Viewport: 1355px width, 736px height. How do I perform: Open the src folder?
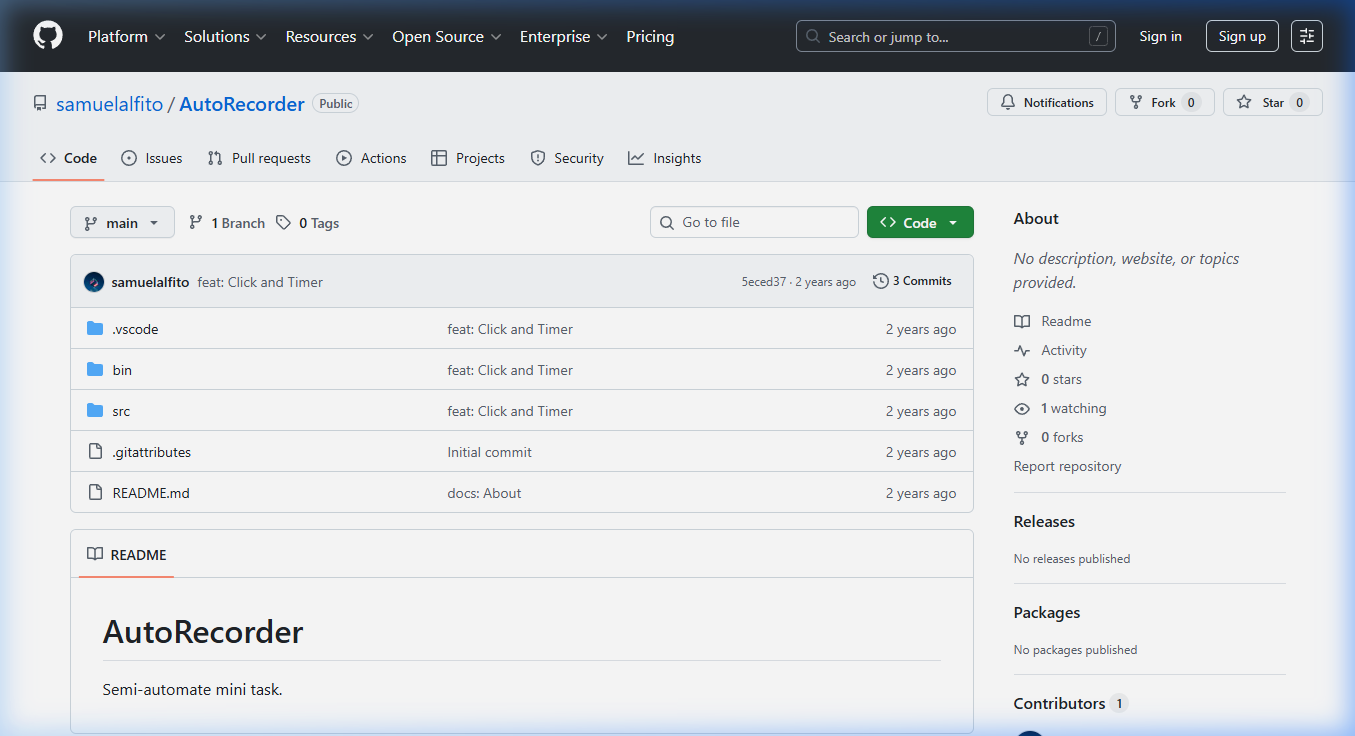coord(121,411)
